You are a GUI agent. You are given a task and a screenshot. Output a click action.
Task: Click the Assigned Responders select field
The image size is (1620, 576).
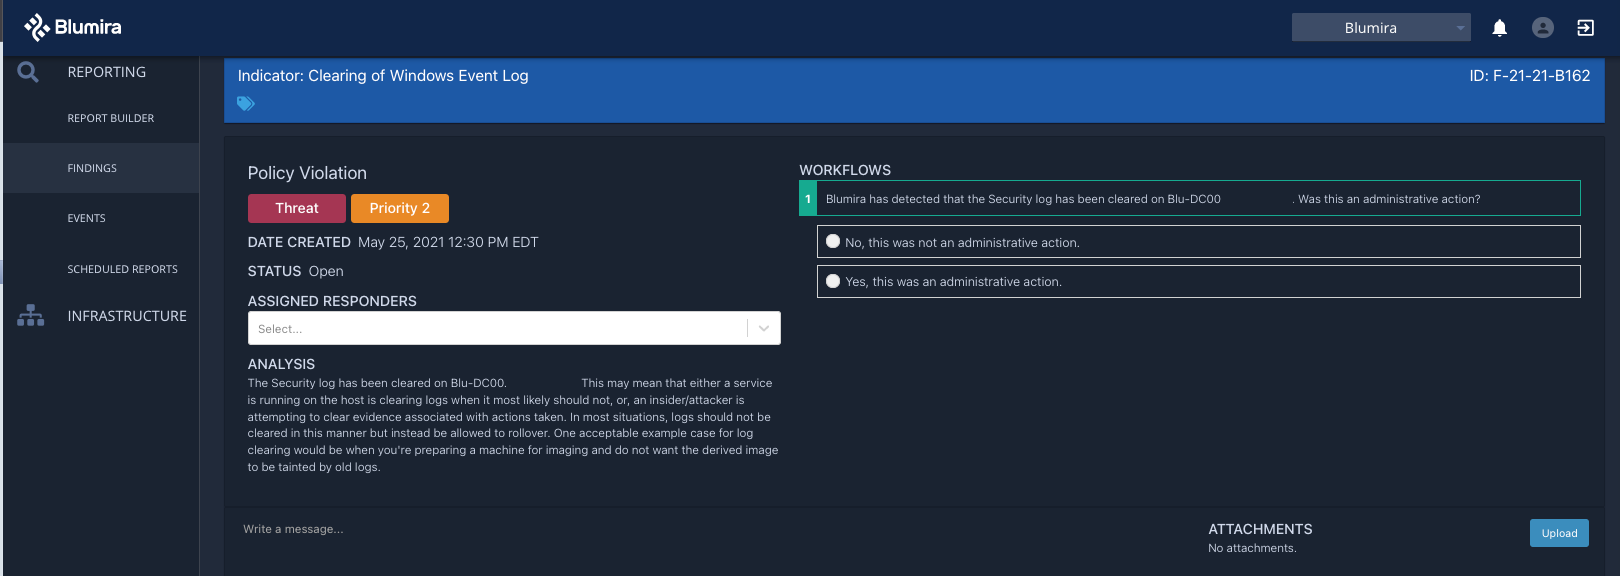[x=514, y=328]
